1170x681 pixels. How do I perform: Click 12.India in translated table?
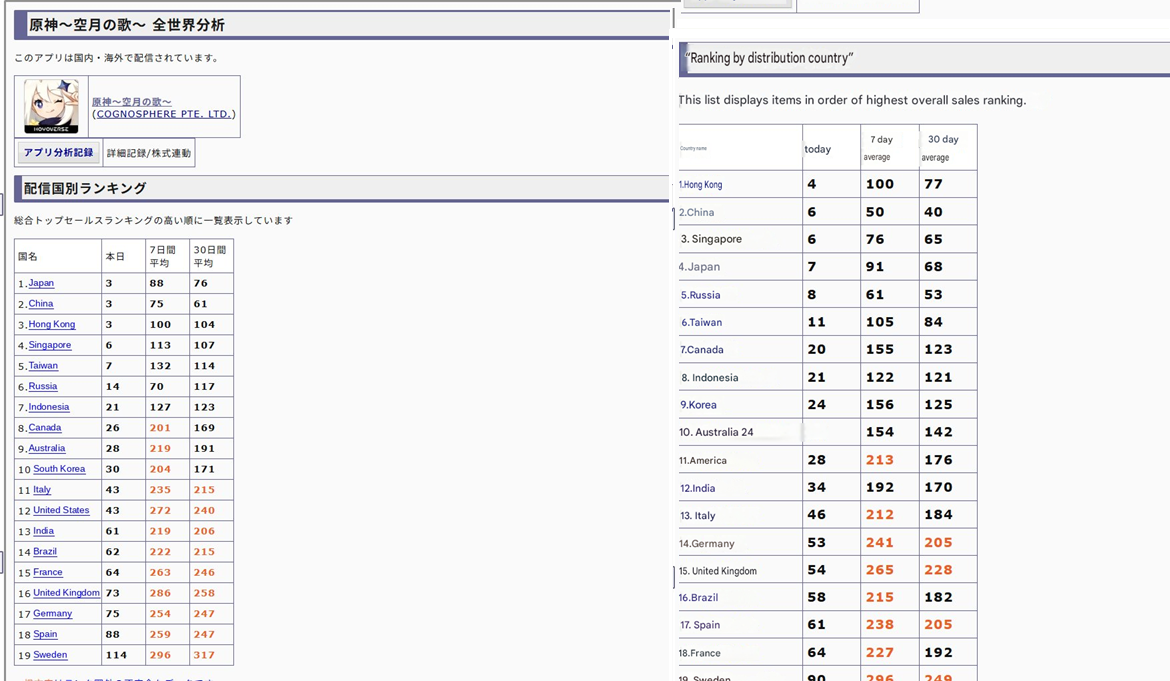(x=698, y=488)
